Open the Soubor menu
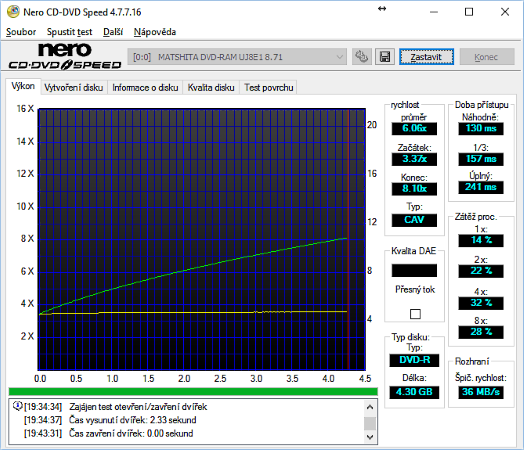 tap(21, 32)
